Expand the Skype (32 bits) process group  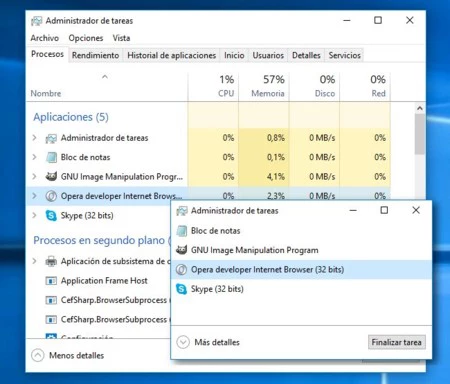point(34,215)
